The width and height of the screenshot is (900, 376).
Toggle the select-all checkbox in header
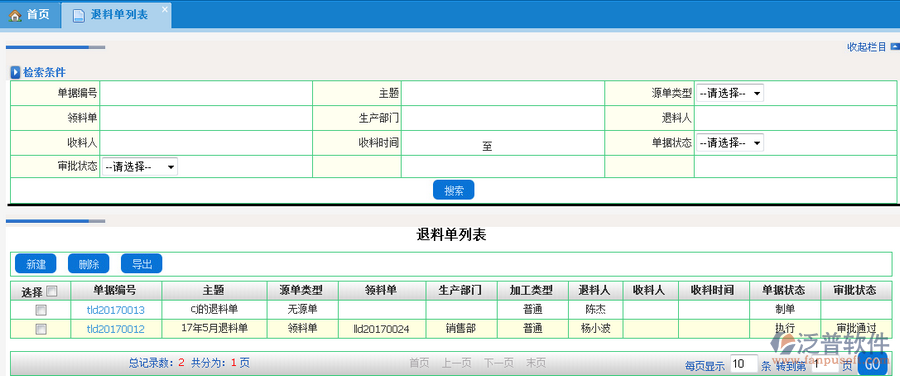(52, 291)
